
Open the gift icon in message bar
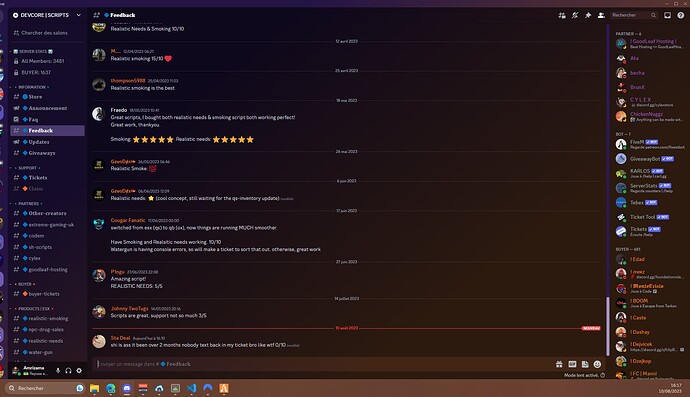point(559,364)
